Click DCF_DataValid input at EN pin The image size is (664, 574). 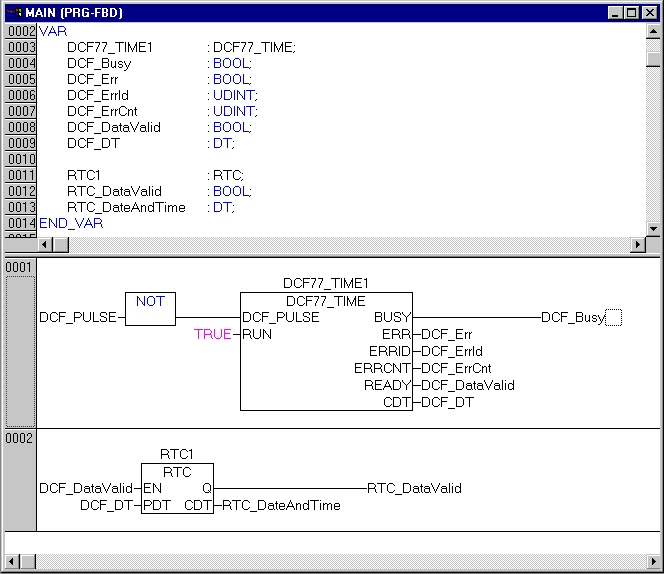[x=86, y=488]
